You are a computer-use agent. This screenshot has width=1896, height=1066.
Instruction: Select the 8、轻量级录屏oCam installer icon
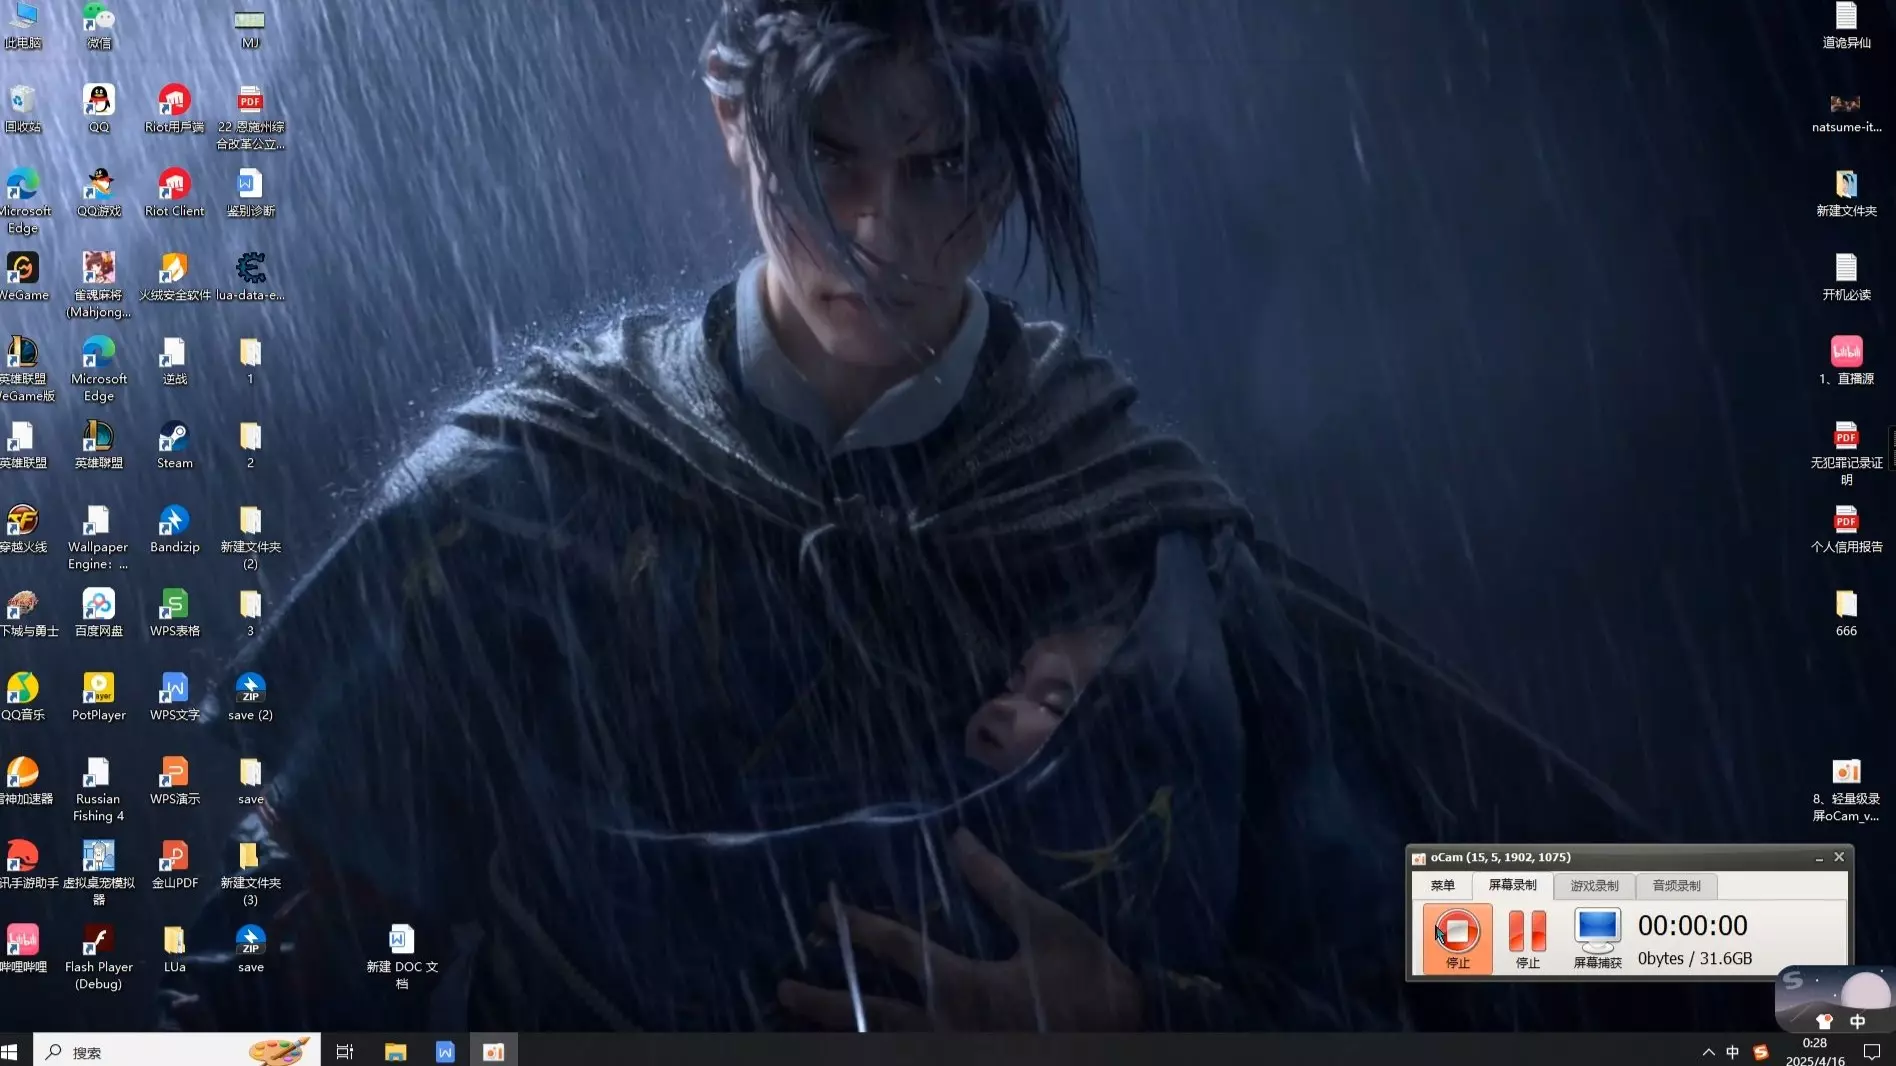pyautogui.click(x=1846, y=789)
